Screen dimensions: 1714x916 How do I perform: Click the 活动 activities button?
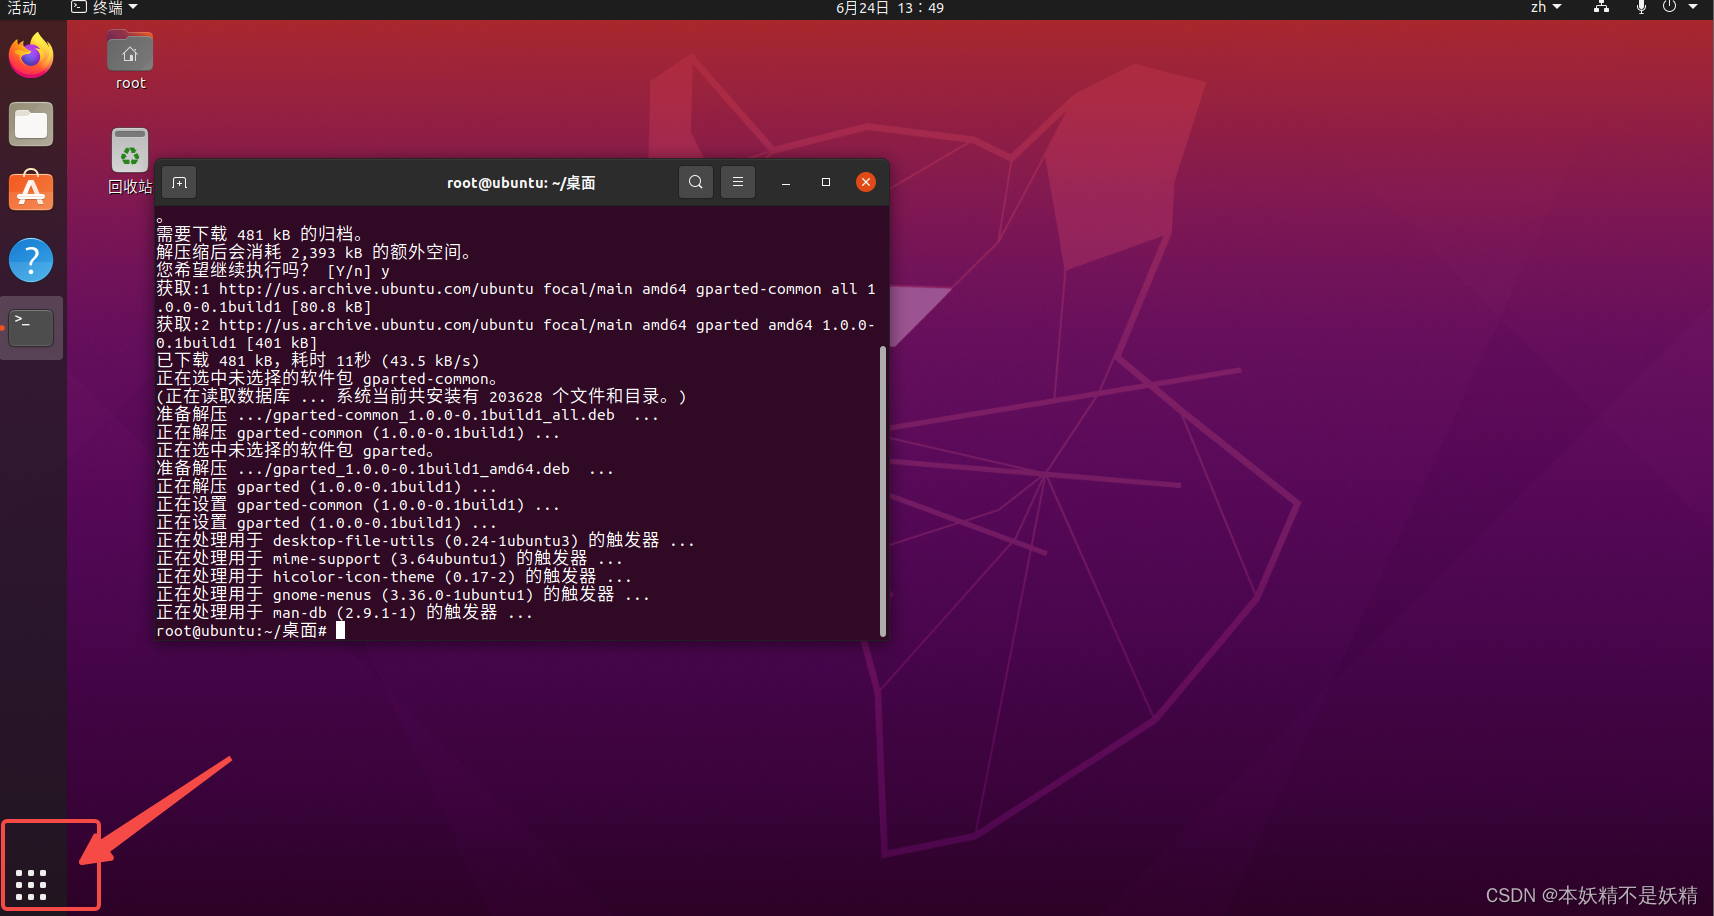coord(22,8)
